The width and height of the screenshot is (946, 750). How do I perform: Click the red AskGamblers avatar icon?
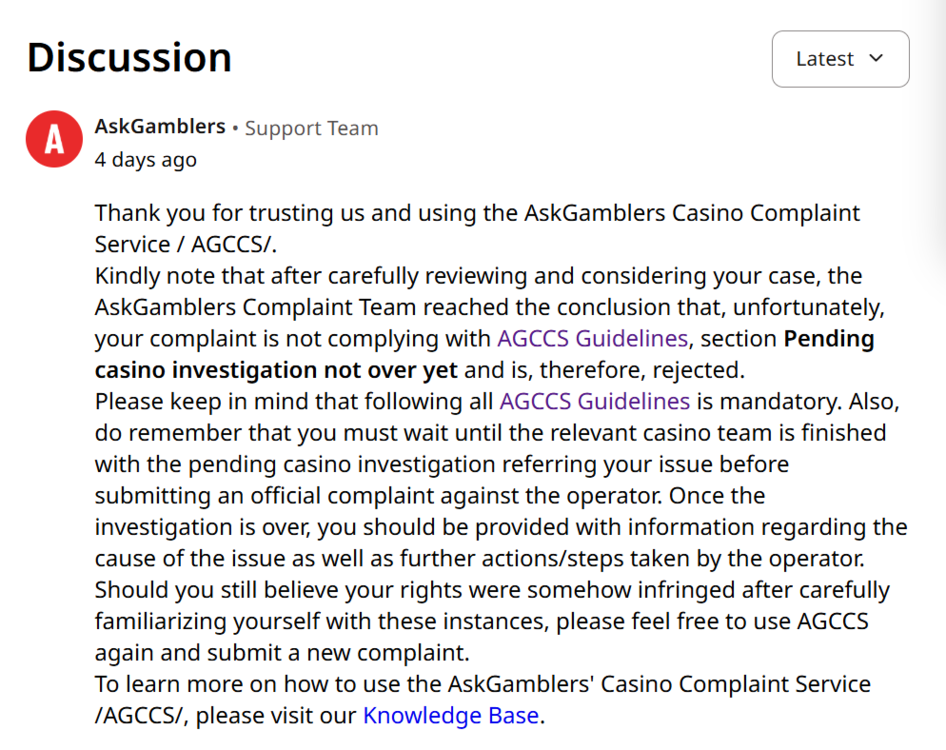(54, 139)
